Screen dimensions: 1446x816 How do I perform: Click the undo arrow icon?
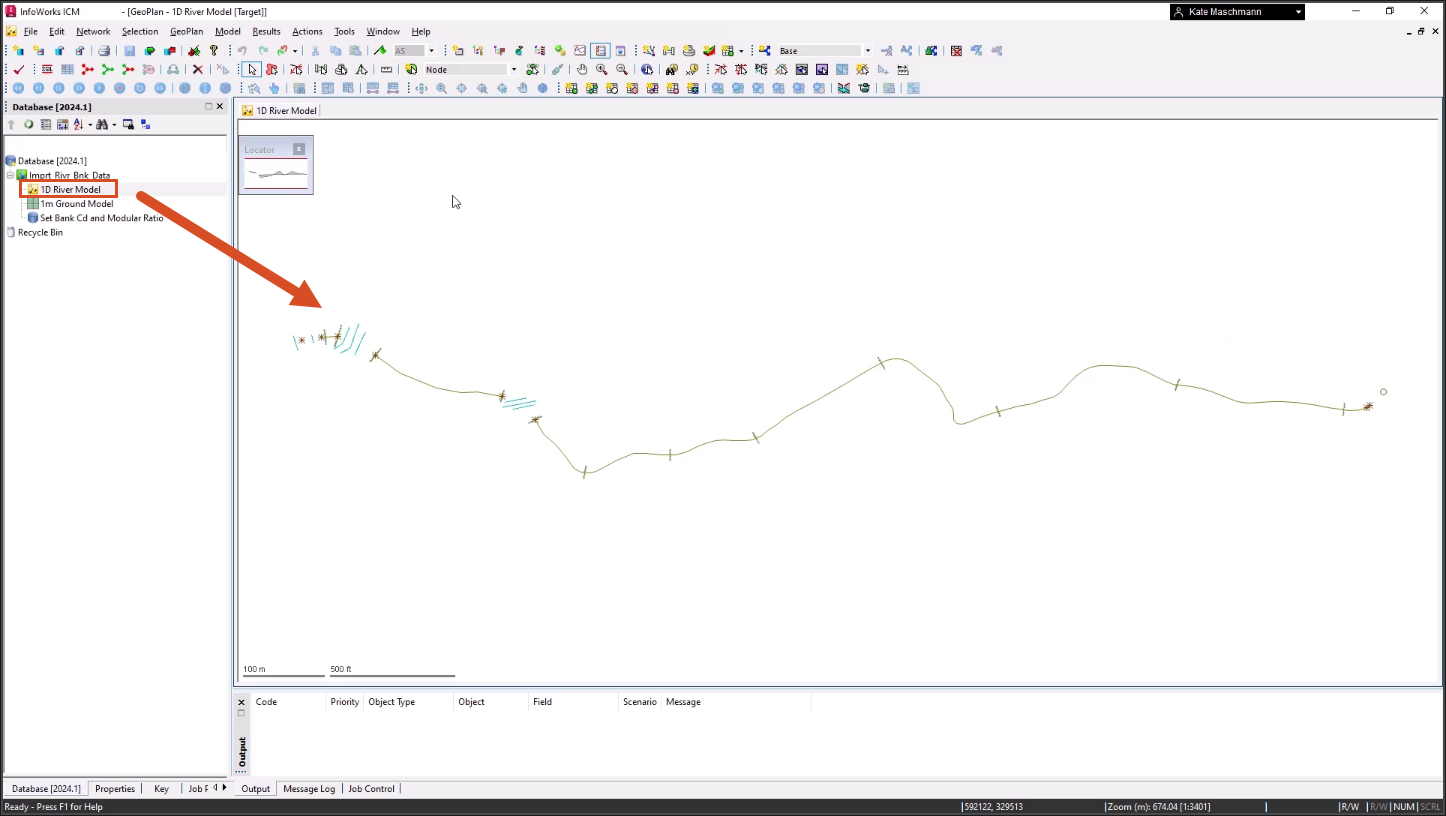pyautogui.click(x=242, y=51)
